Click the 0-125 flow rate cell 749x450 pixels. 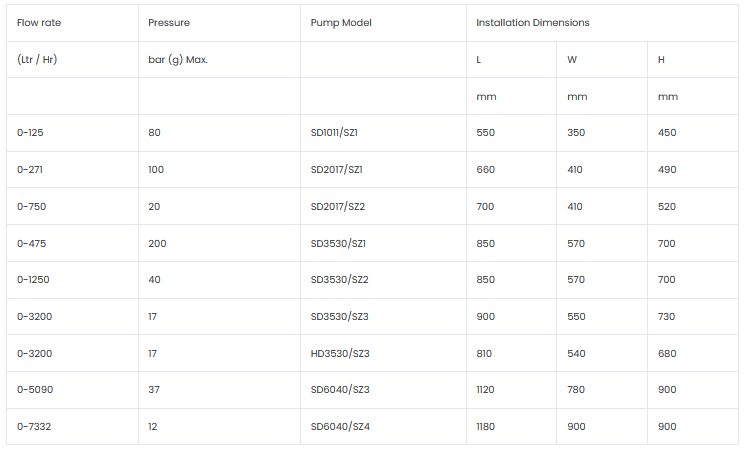tap(30, 132)
